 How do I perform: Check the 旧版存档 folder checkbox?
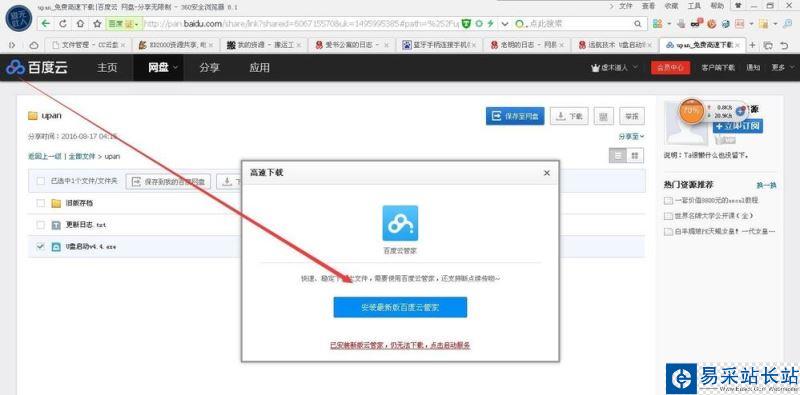[40, 203]
